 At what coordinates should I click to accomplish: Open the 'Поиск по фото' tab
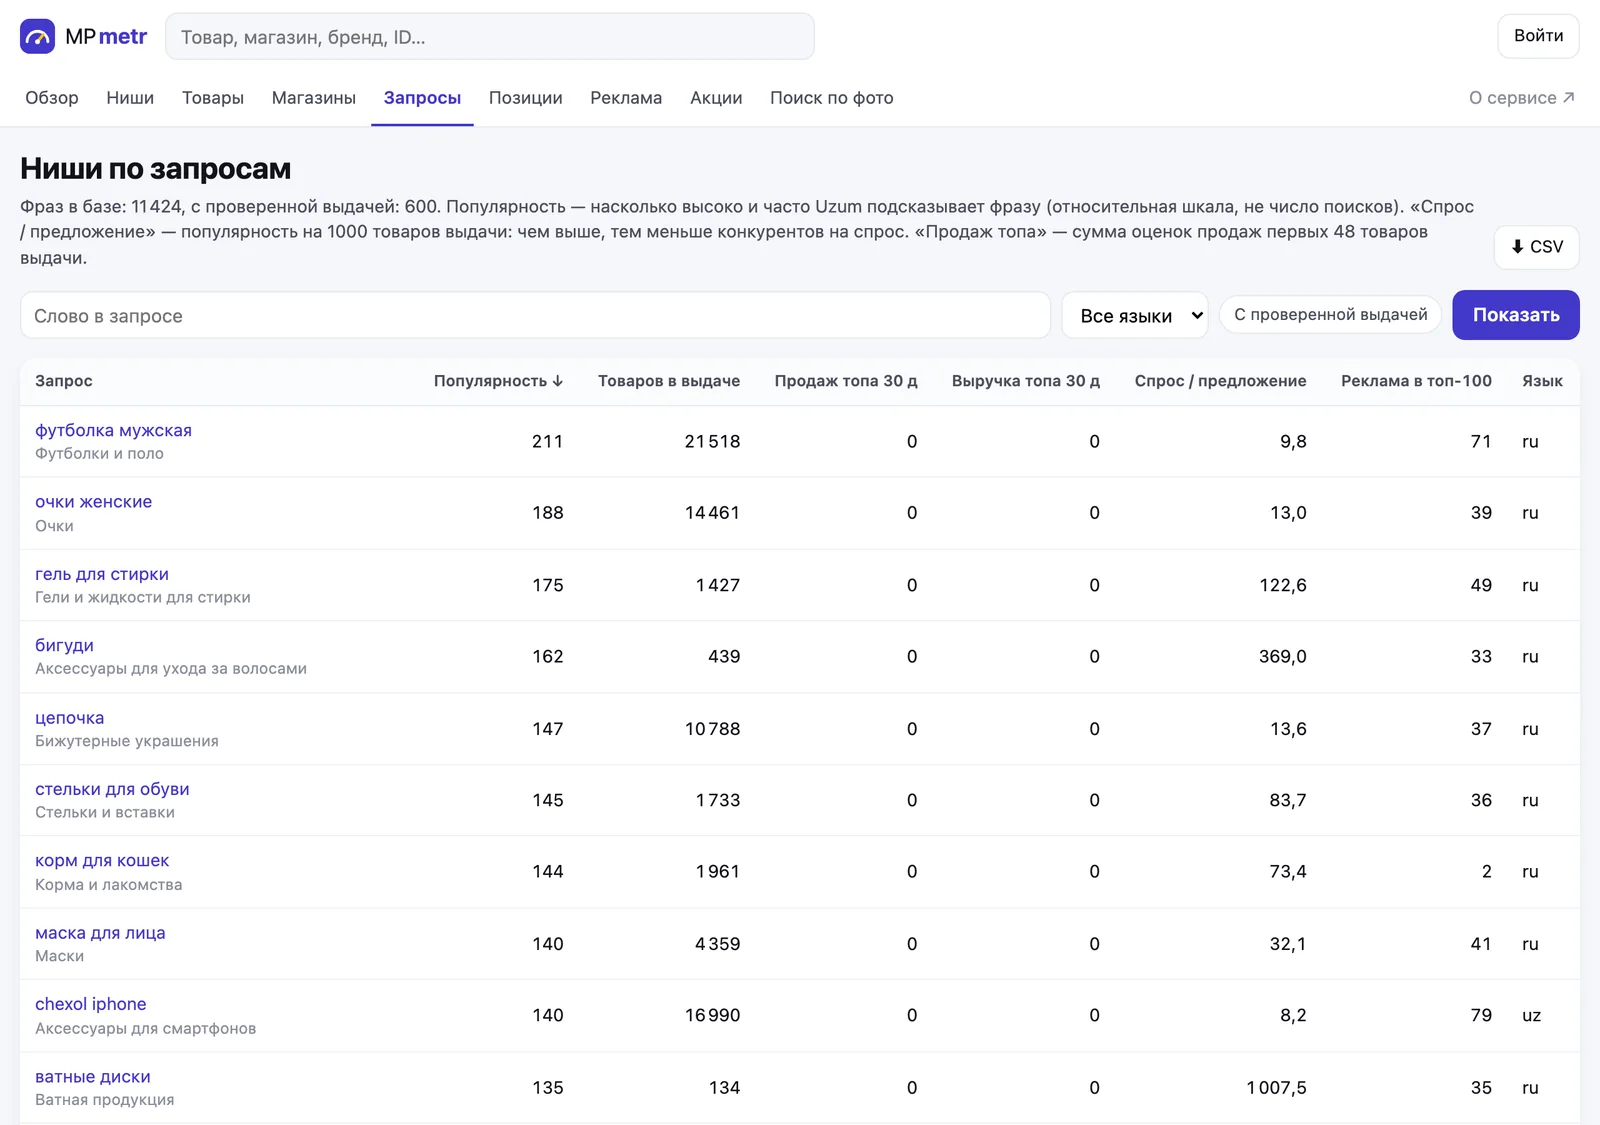832,98
